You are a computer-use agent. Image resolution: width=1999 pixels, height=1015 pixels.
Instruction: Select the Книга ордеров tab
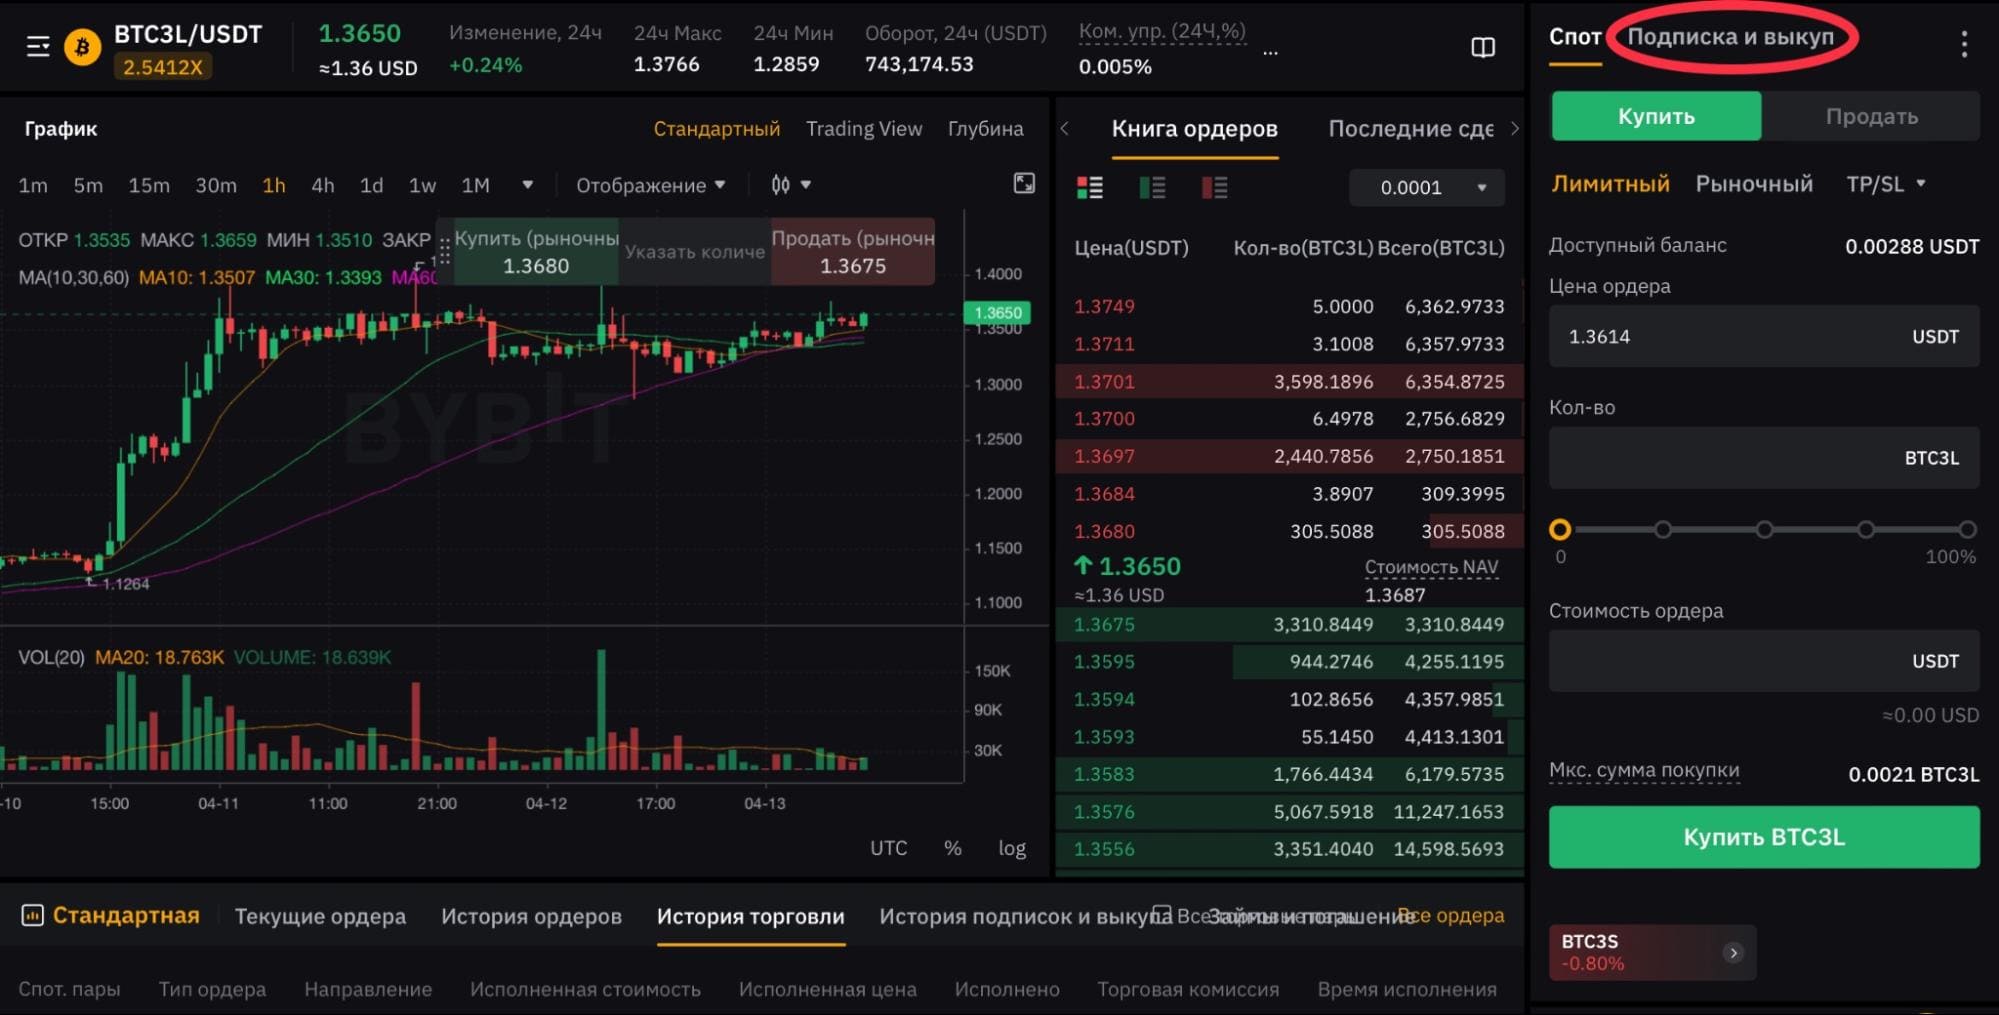[1194, 129]
